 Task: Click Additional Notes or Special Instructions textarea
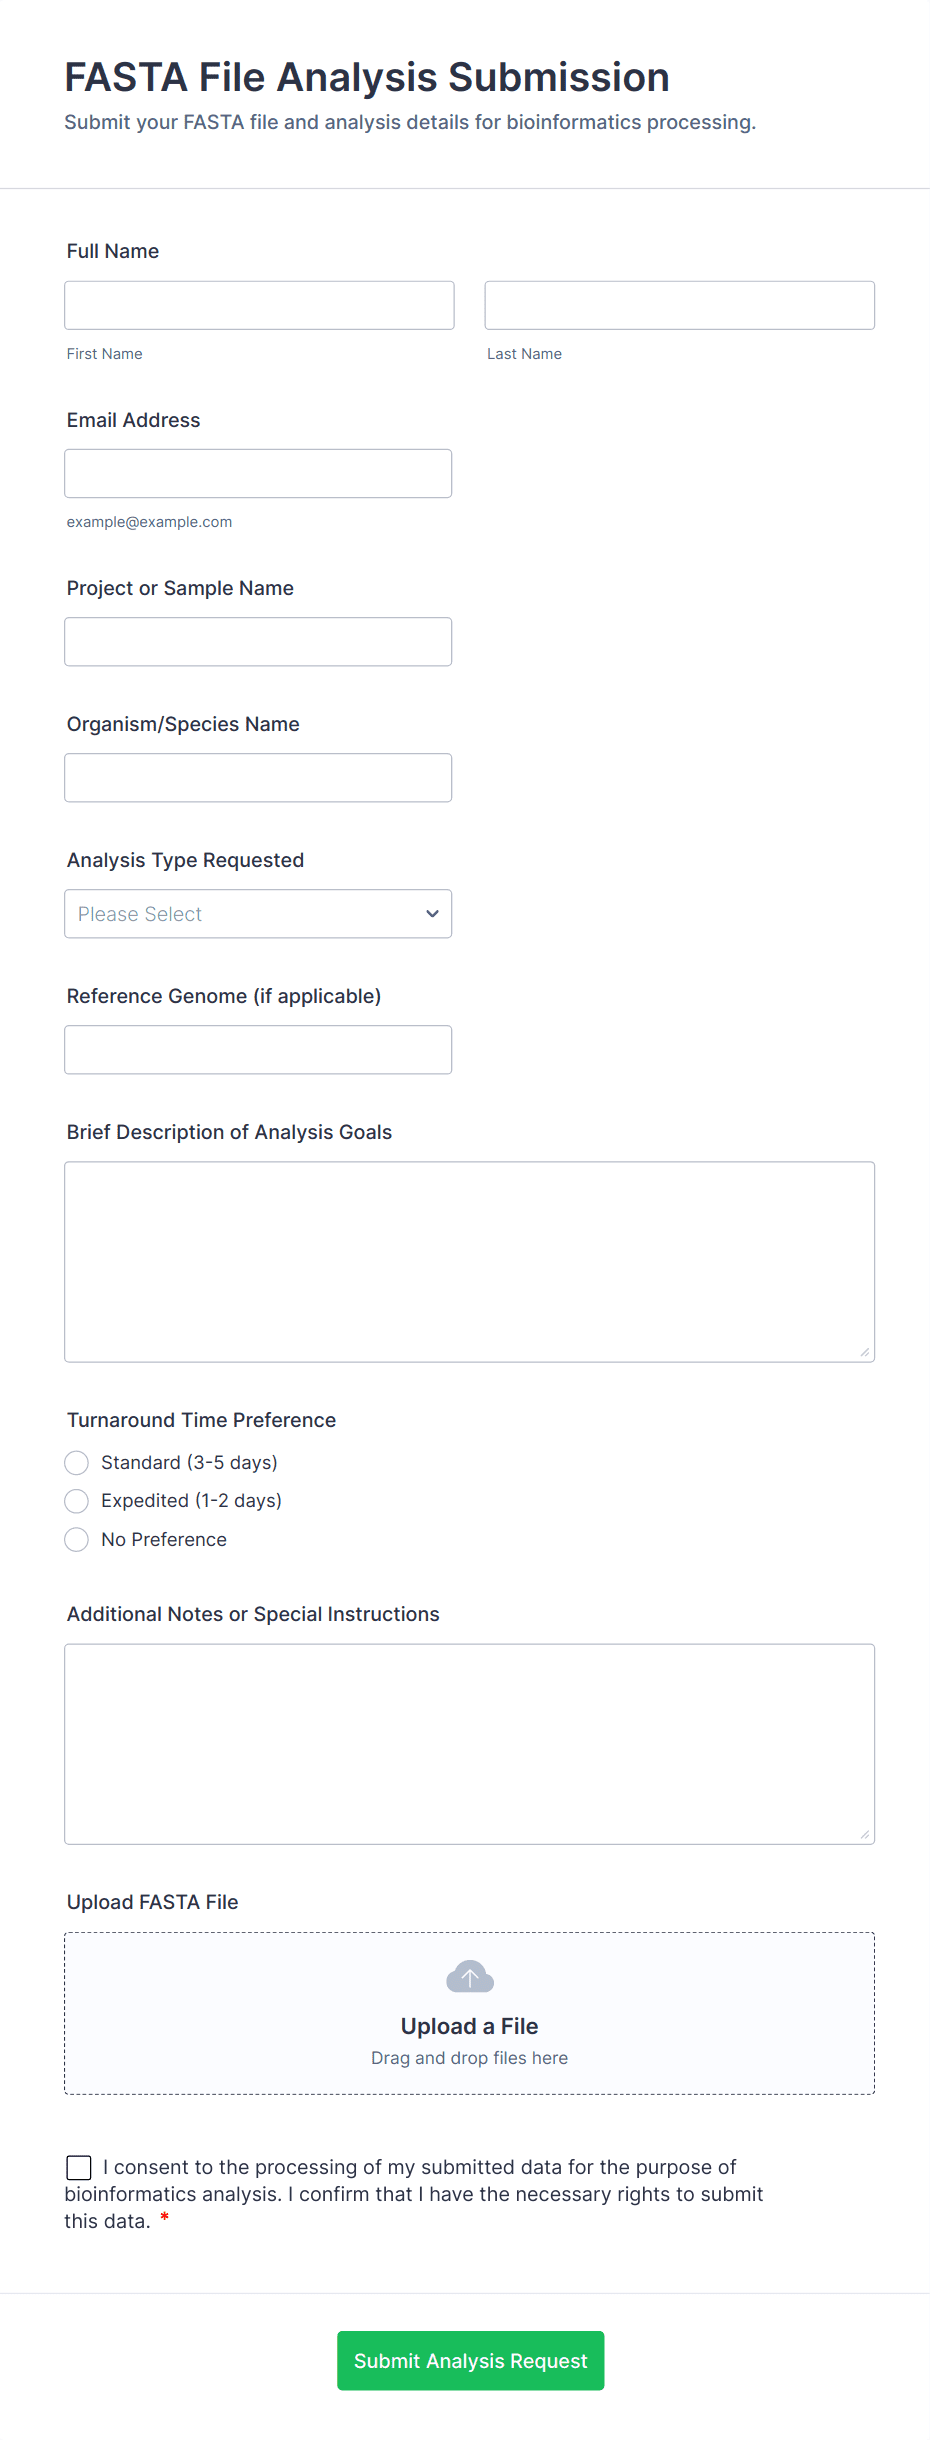470,1744
